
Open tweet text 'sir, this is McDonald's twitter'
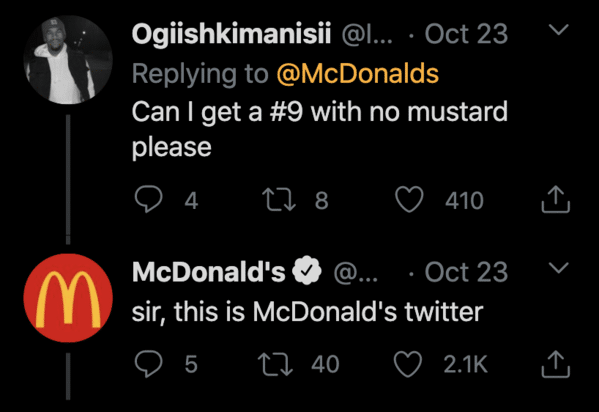(308, 311)
